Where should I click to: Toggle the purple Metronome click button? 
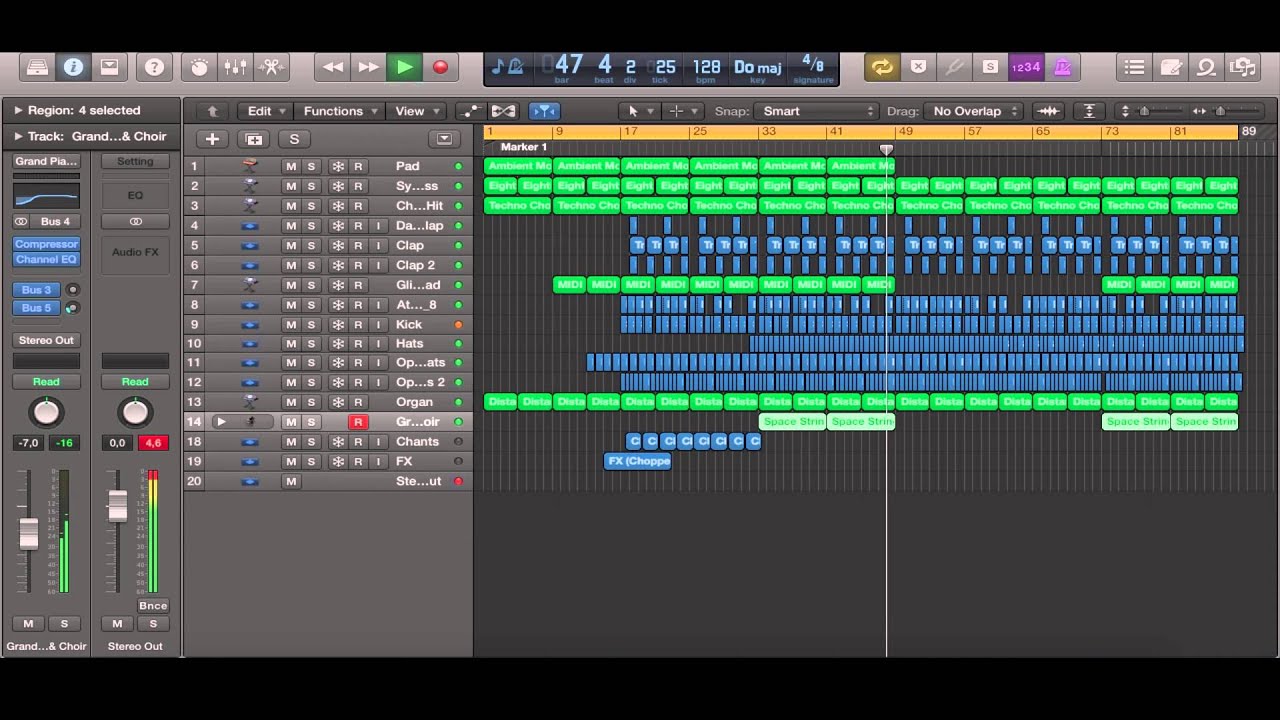(x=1062, y=67)
